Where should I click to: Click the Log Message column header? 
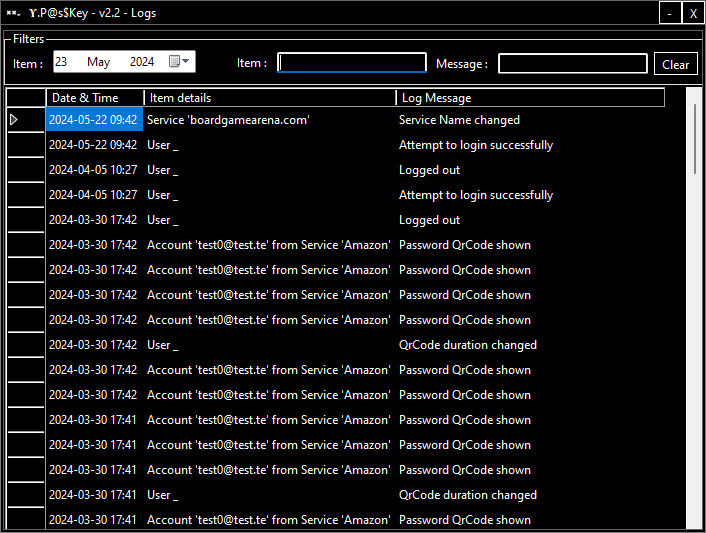point(530,98)
